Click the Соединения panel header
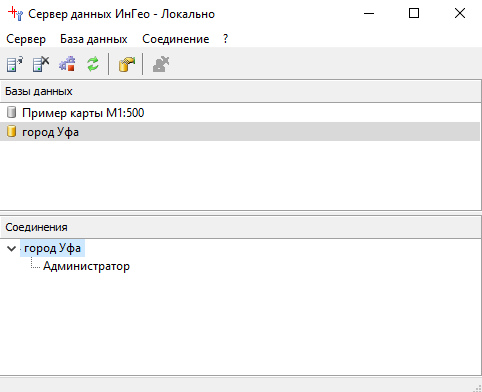 click(x=241, y=227)
